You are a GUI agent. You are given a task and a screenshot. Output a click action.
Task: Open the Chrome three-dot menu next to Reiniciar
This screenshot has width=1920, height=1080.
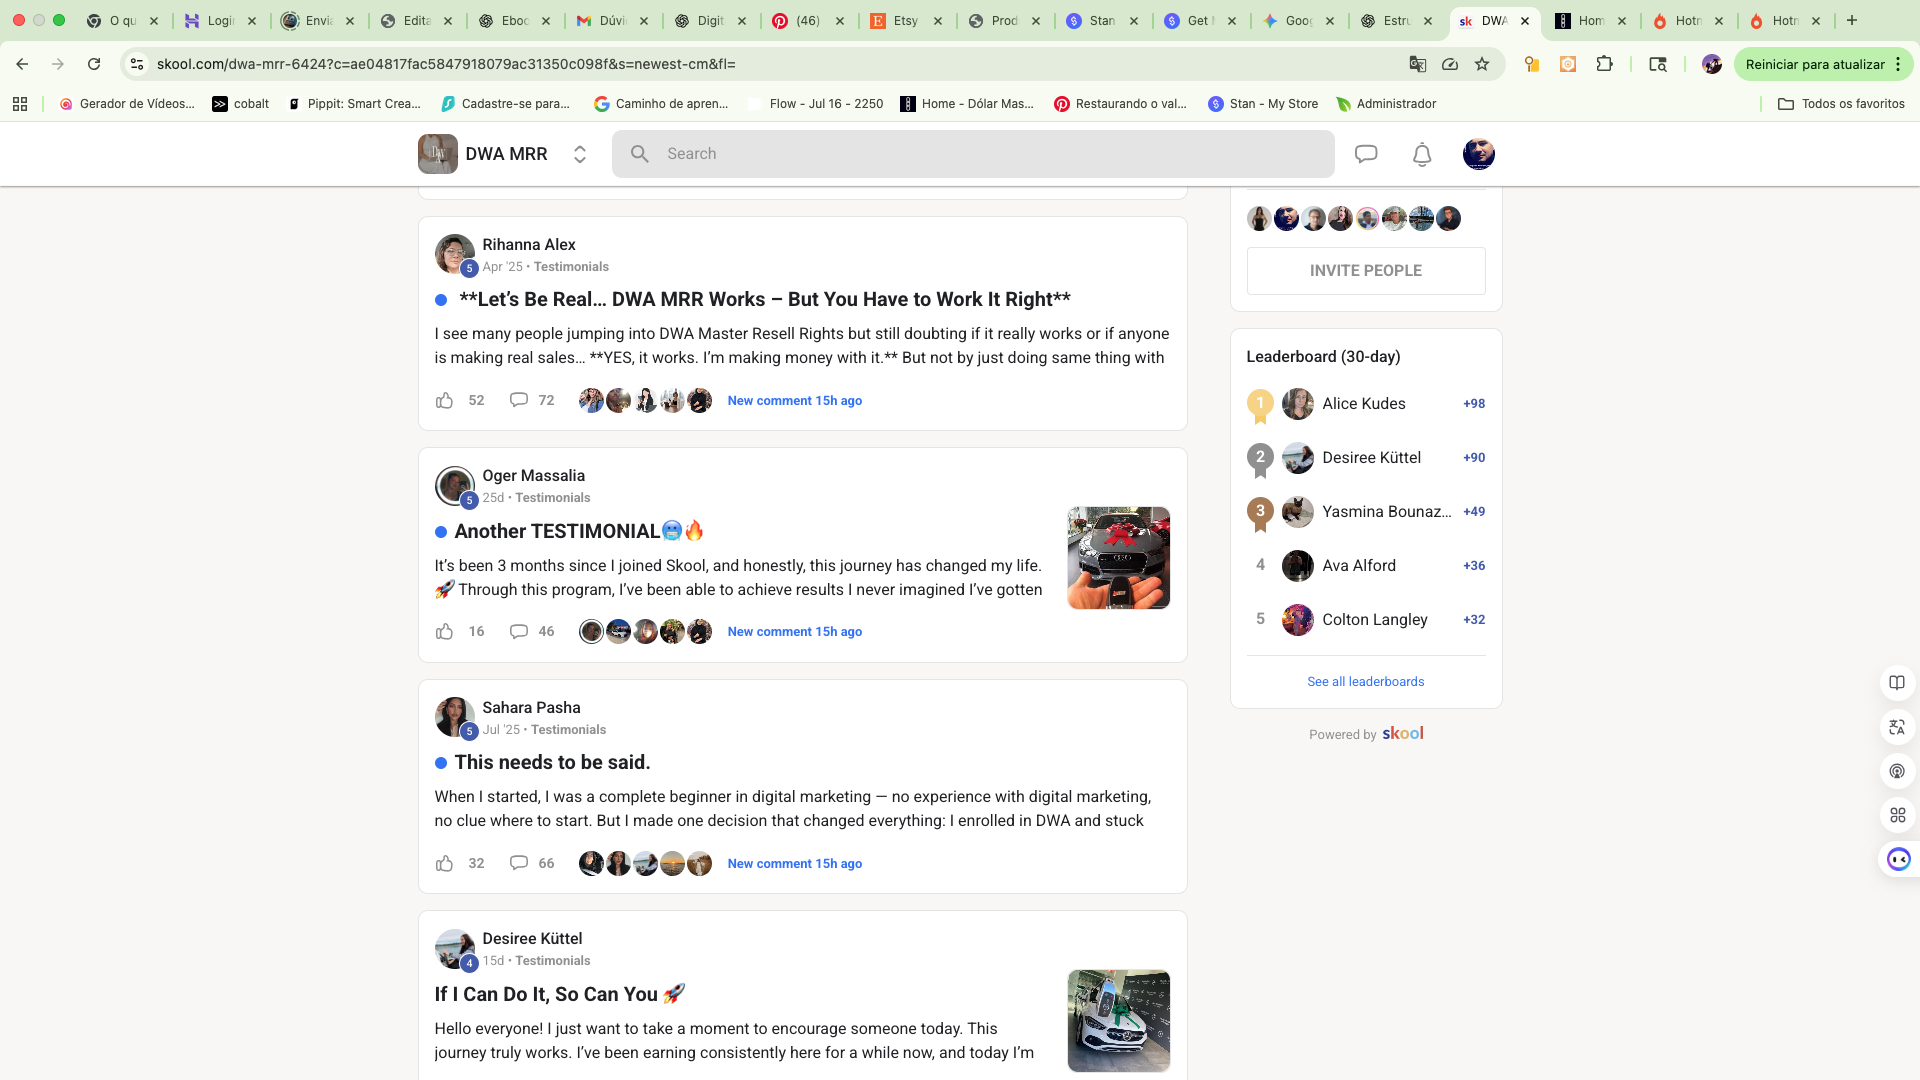pyautogui.click(x=1898, y=64)
